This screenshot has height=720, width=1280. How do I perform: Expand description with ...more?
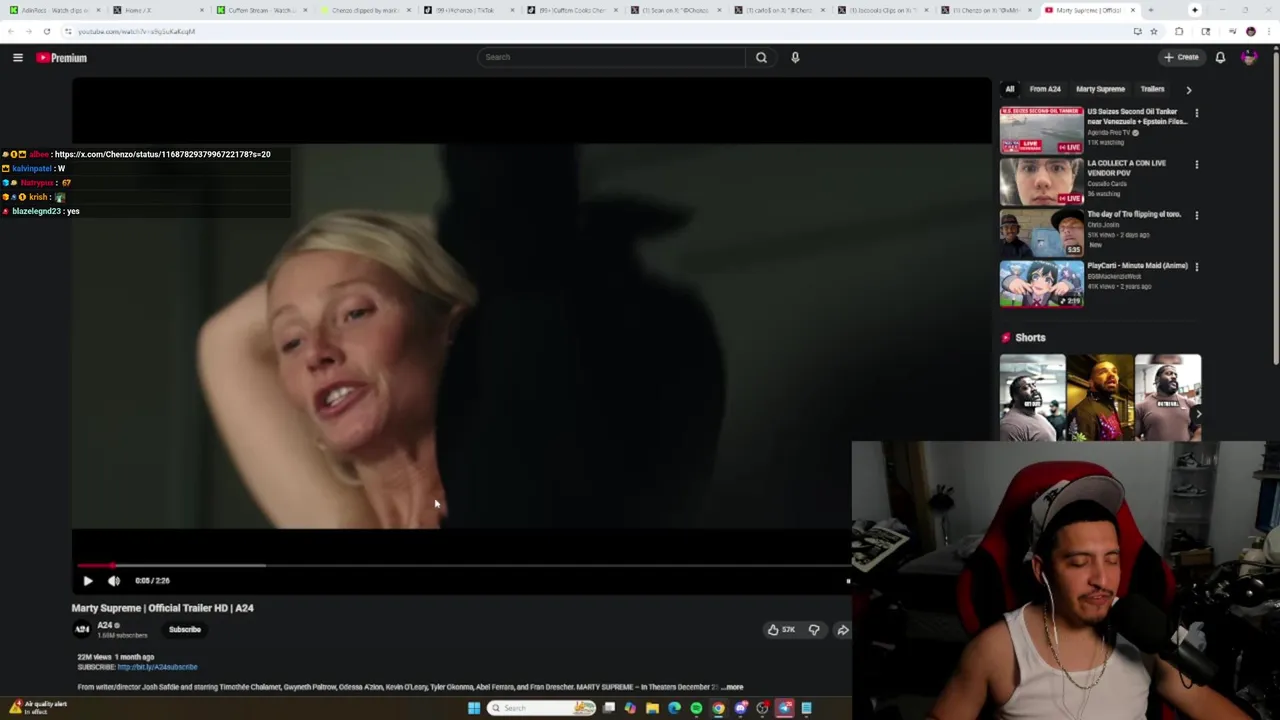point(733,687)
